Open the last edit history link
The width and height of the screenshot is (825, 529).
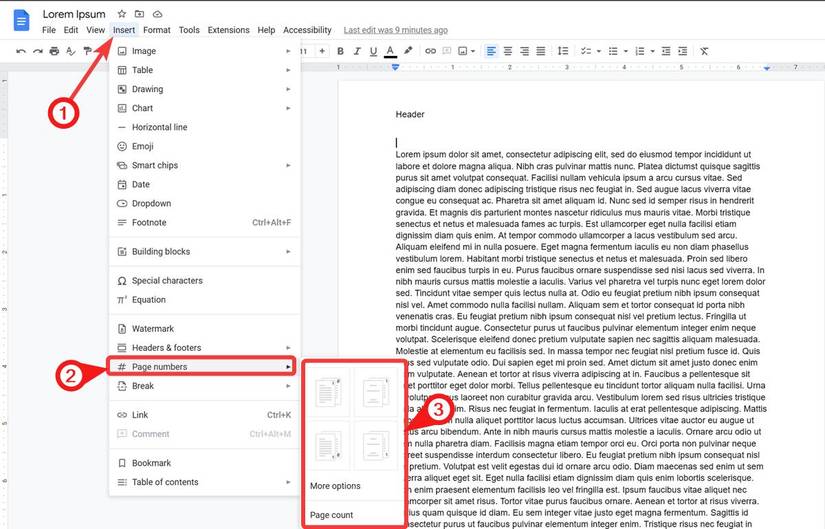point(395,30)
